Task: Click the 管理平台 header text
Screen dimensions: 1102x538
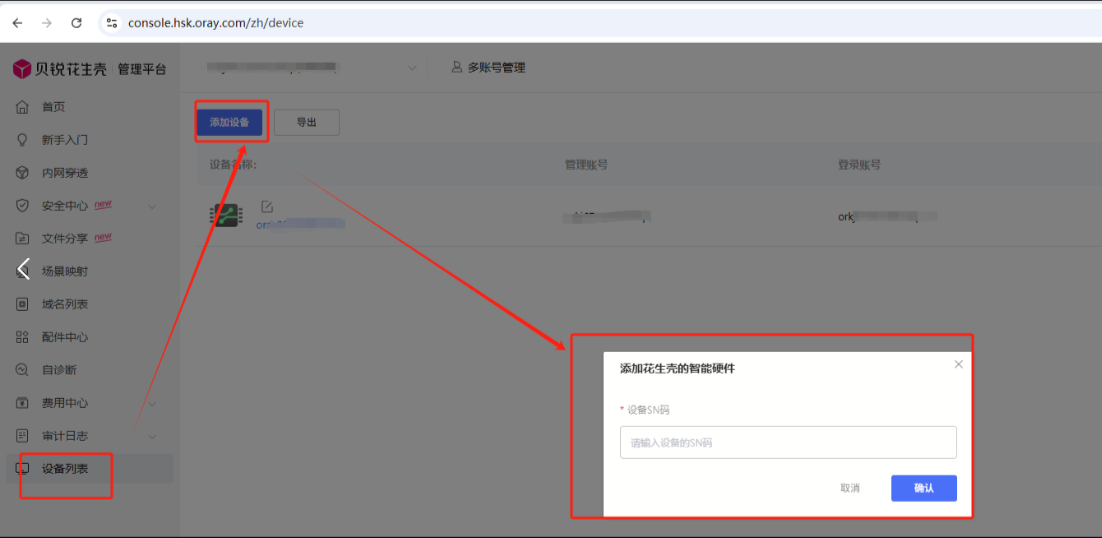Action: [141, 69]
